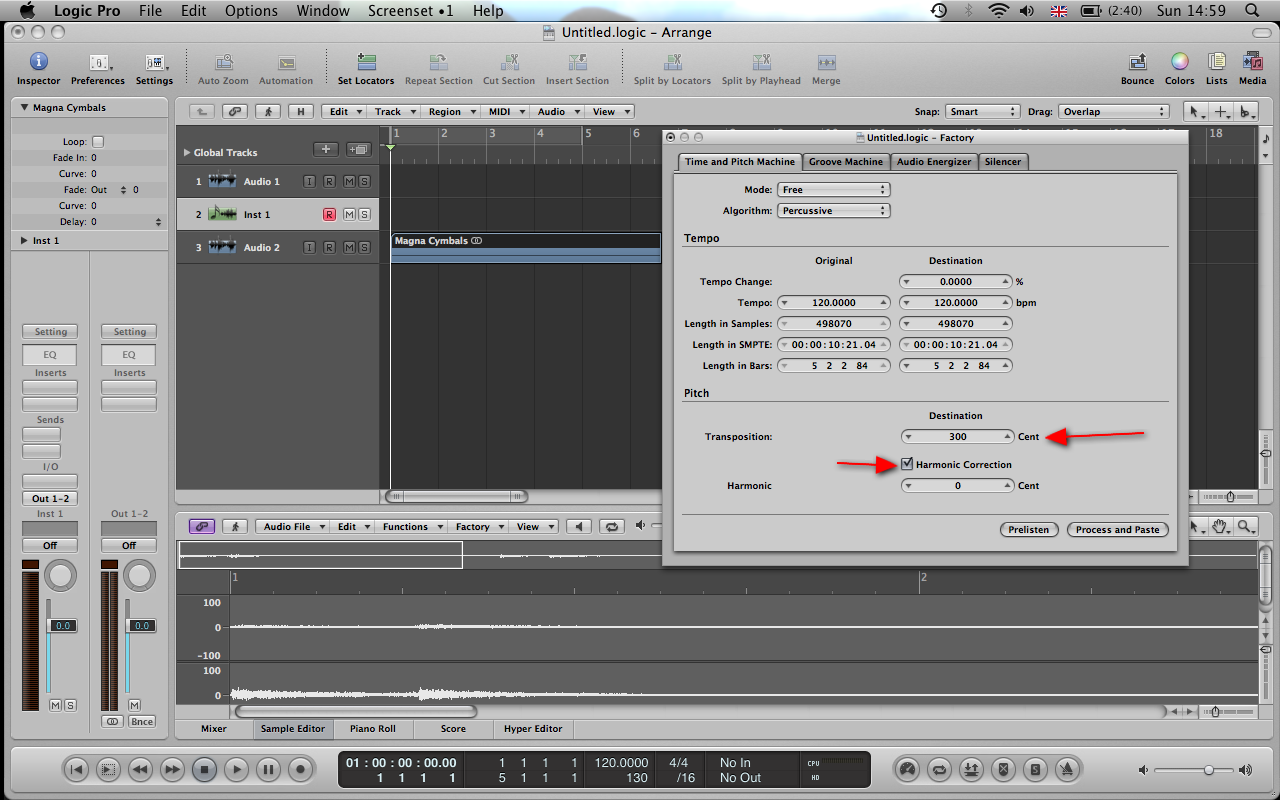1280x800 pixels.
Task: Open the Screenset menu in menu bar
Action: pyautogui.click(x=410, y=10)
